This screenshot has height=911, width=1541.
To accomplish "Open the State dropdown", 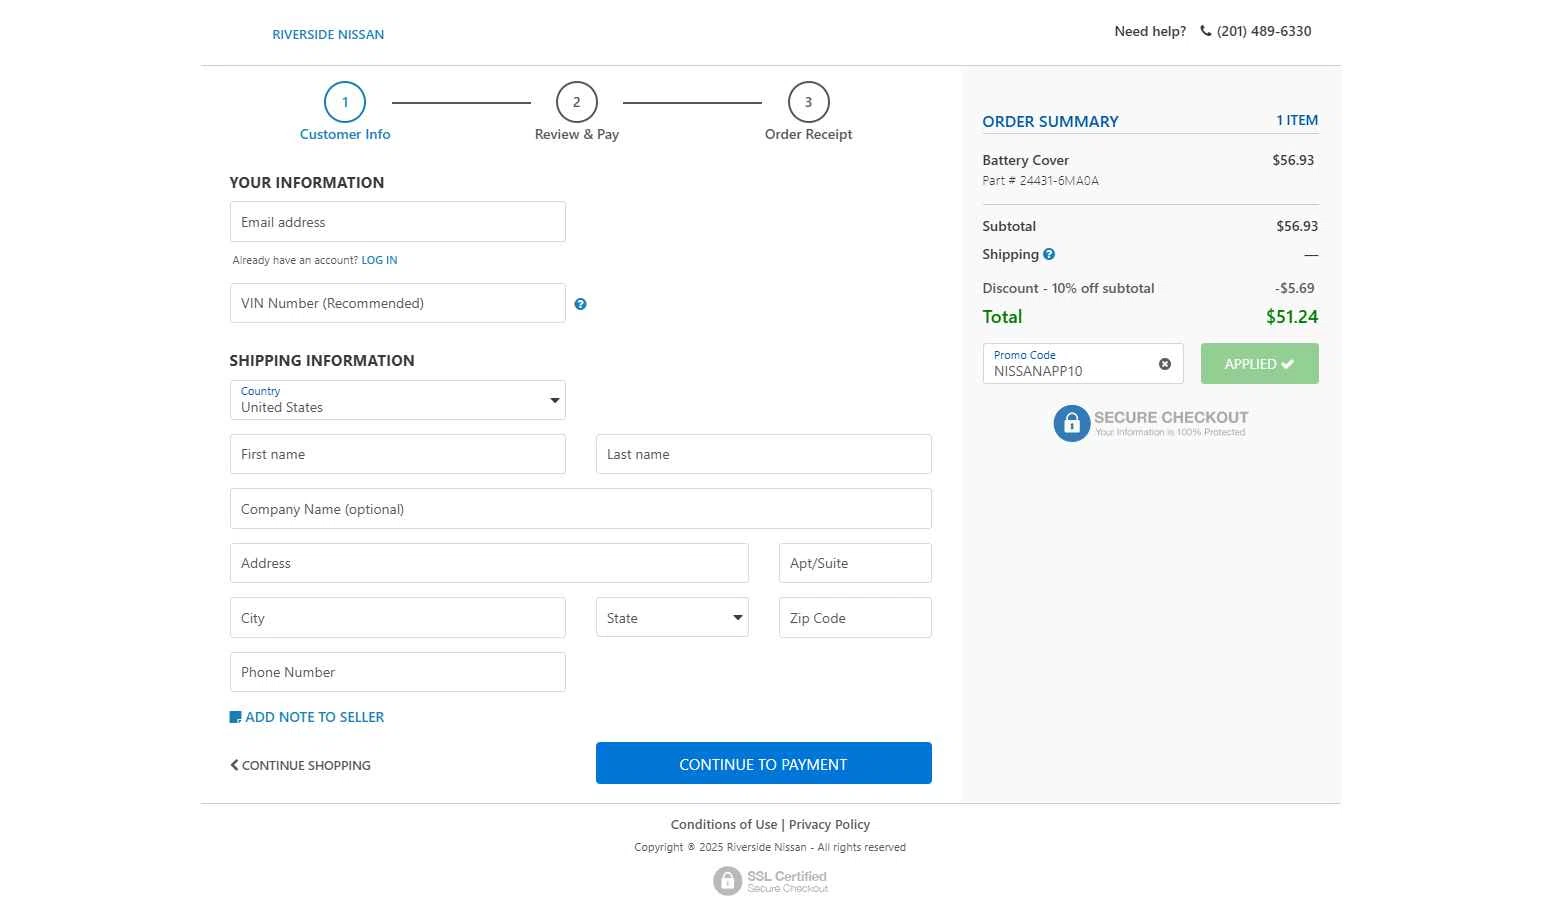I will (x=672, y=618).
